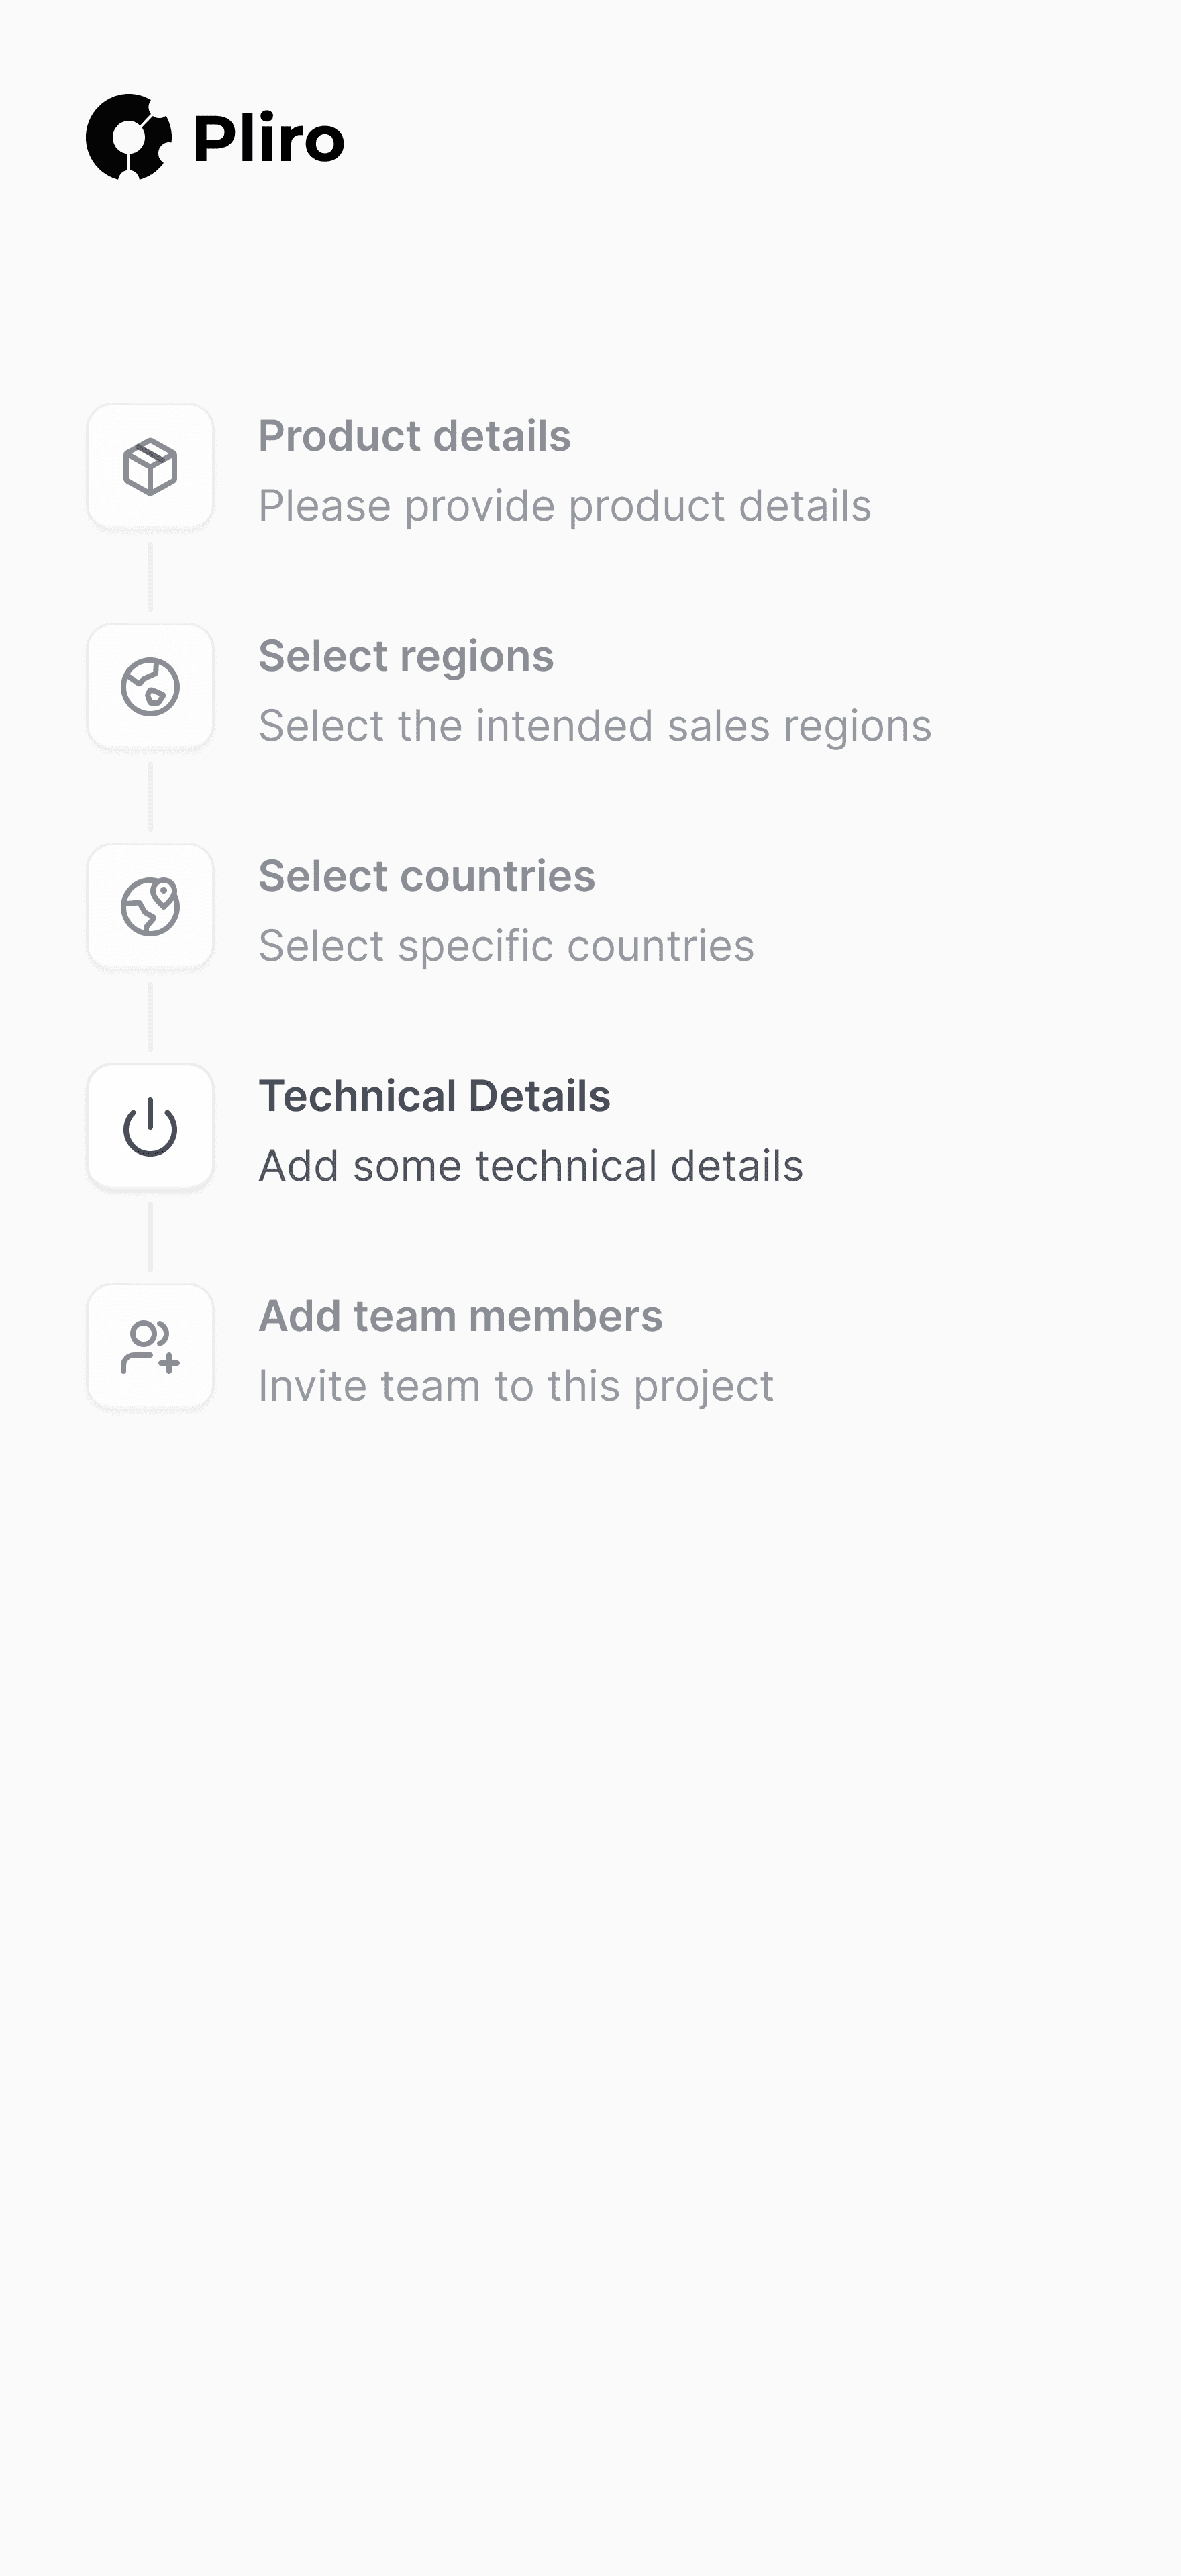Go to the Add team members step
Viewport: 1181px width, 2576px height.
tap(460, 1316)
